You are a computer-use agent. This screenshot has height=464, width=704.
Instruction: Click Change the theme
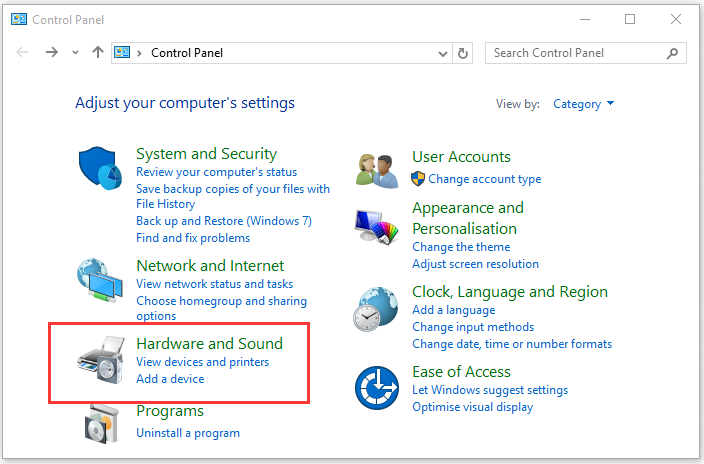tap(461, 247)
